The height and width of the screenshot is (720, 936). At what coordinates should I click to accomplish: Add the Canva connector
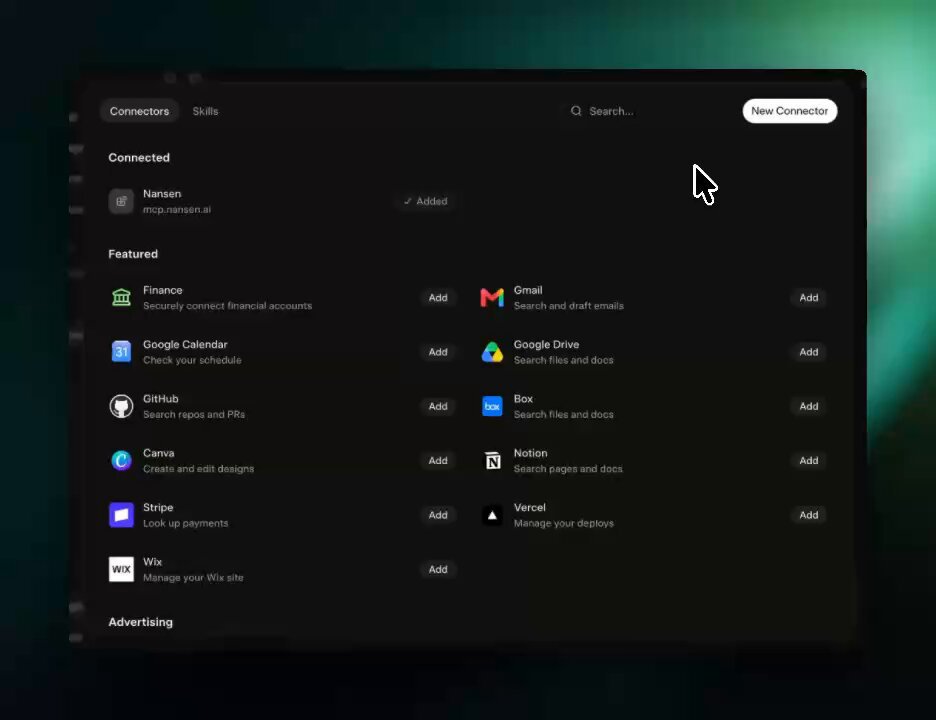[438, 460]
